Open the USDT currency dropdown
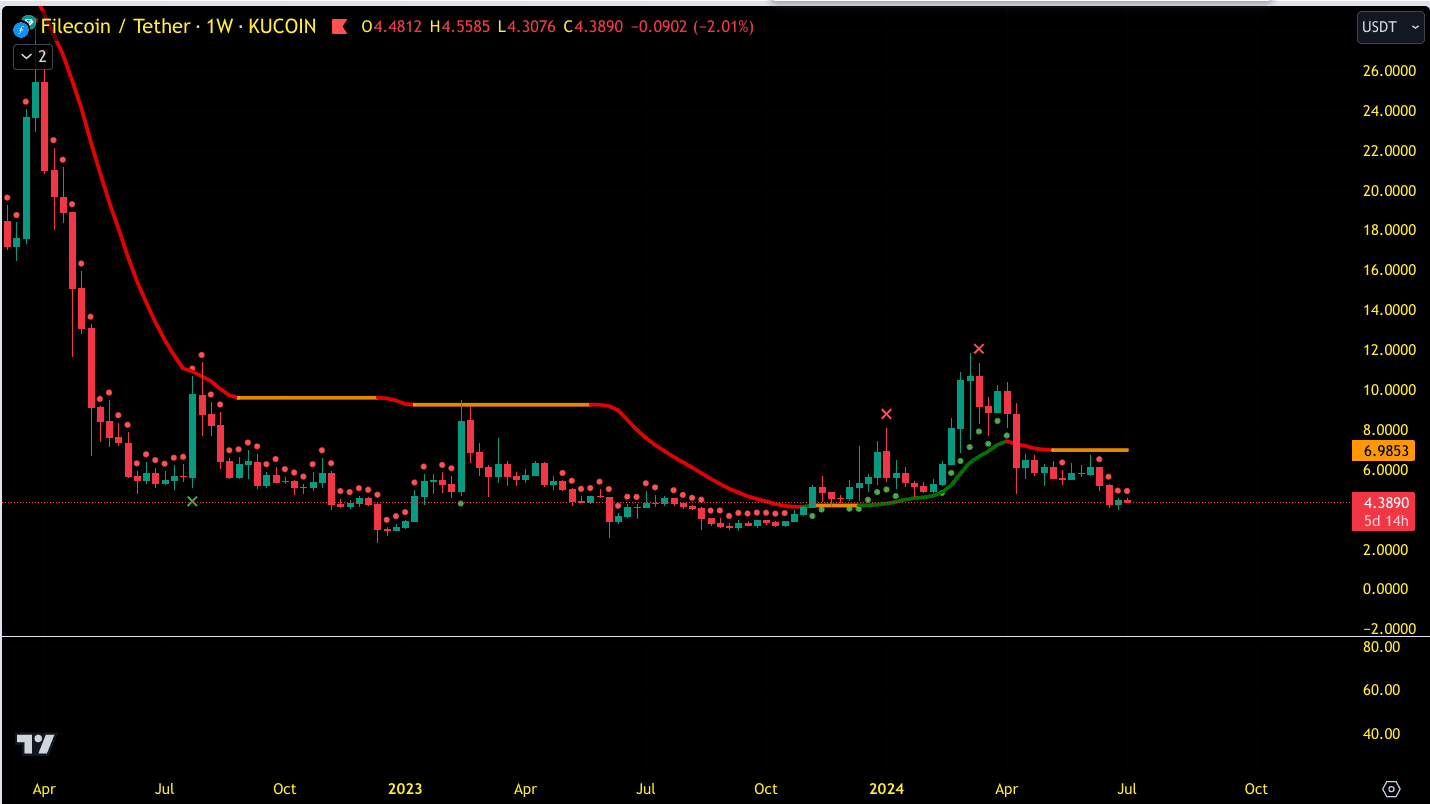1430x804 pixels. 1390,27
